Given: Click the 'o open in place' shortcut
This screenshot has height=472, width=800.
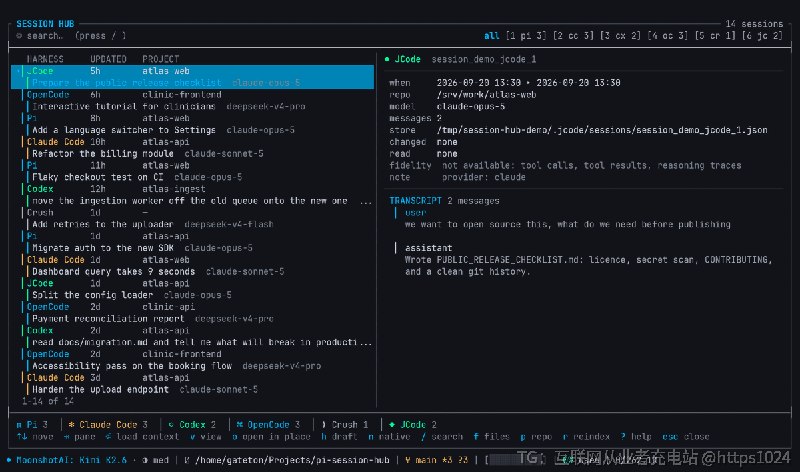Looking at the screenshot, I should pyautogui.click(x=271, y=437).
